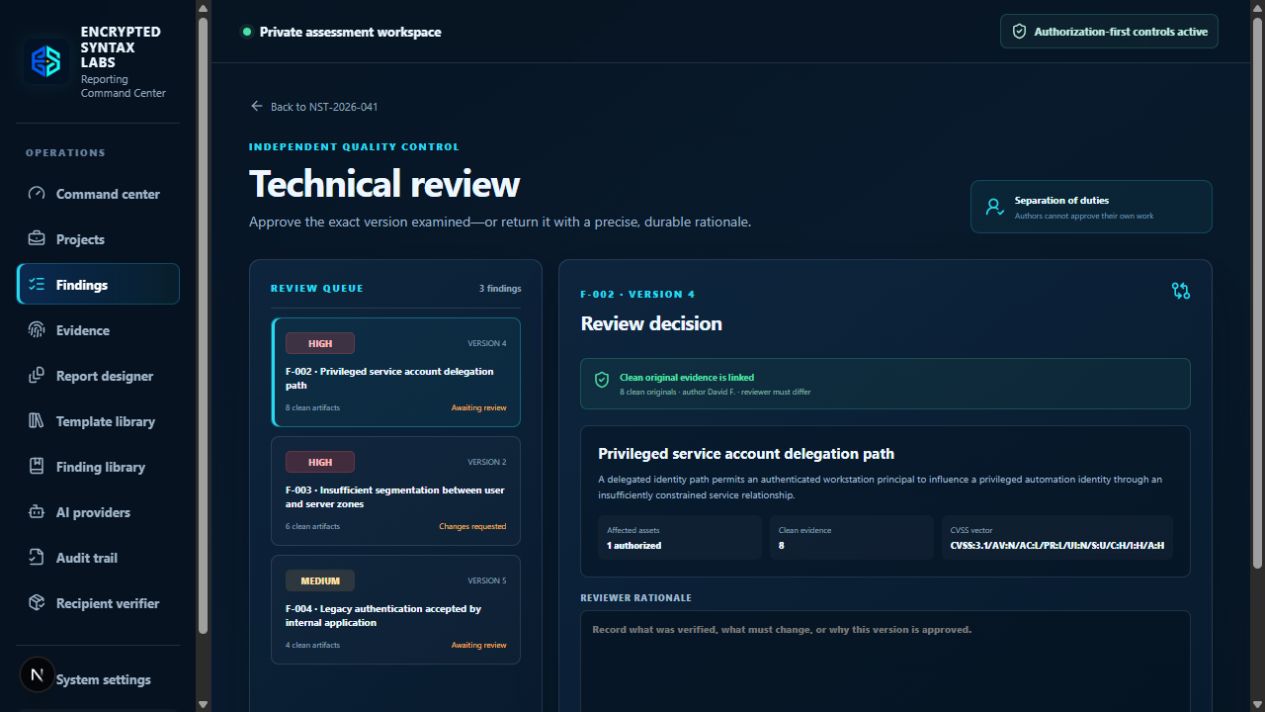The width and height of the screenshot is (1265, 712).
Task: Open Report designer in navigation
Action: click(x=98, y=376)
